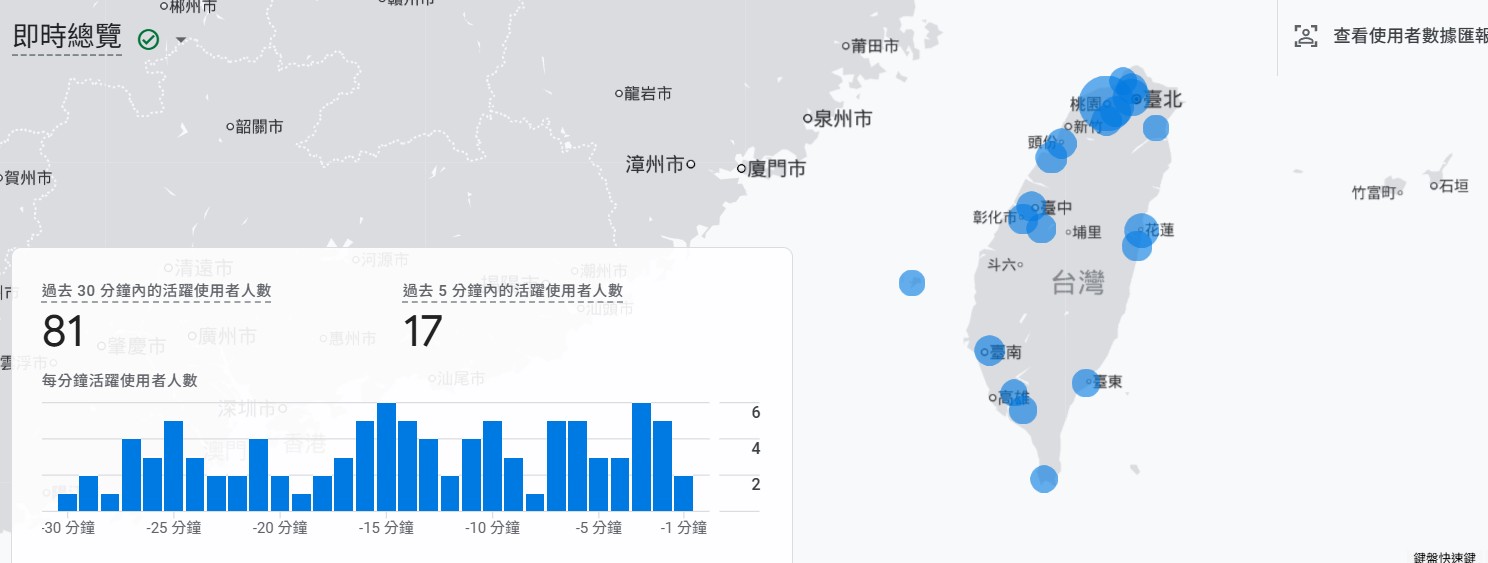Click the largest bubble over 桃園
Screen dimensions: 1488x563
pyautogui.click(x=1104, y=103)
